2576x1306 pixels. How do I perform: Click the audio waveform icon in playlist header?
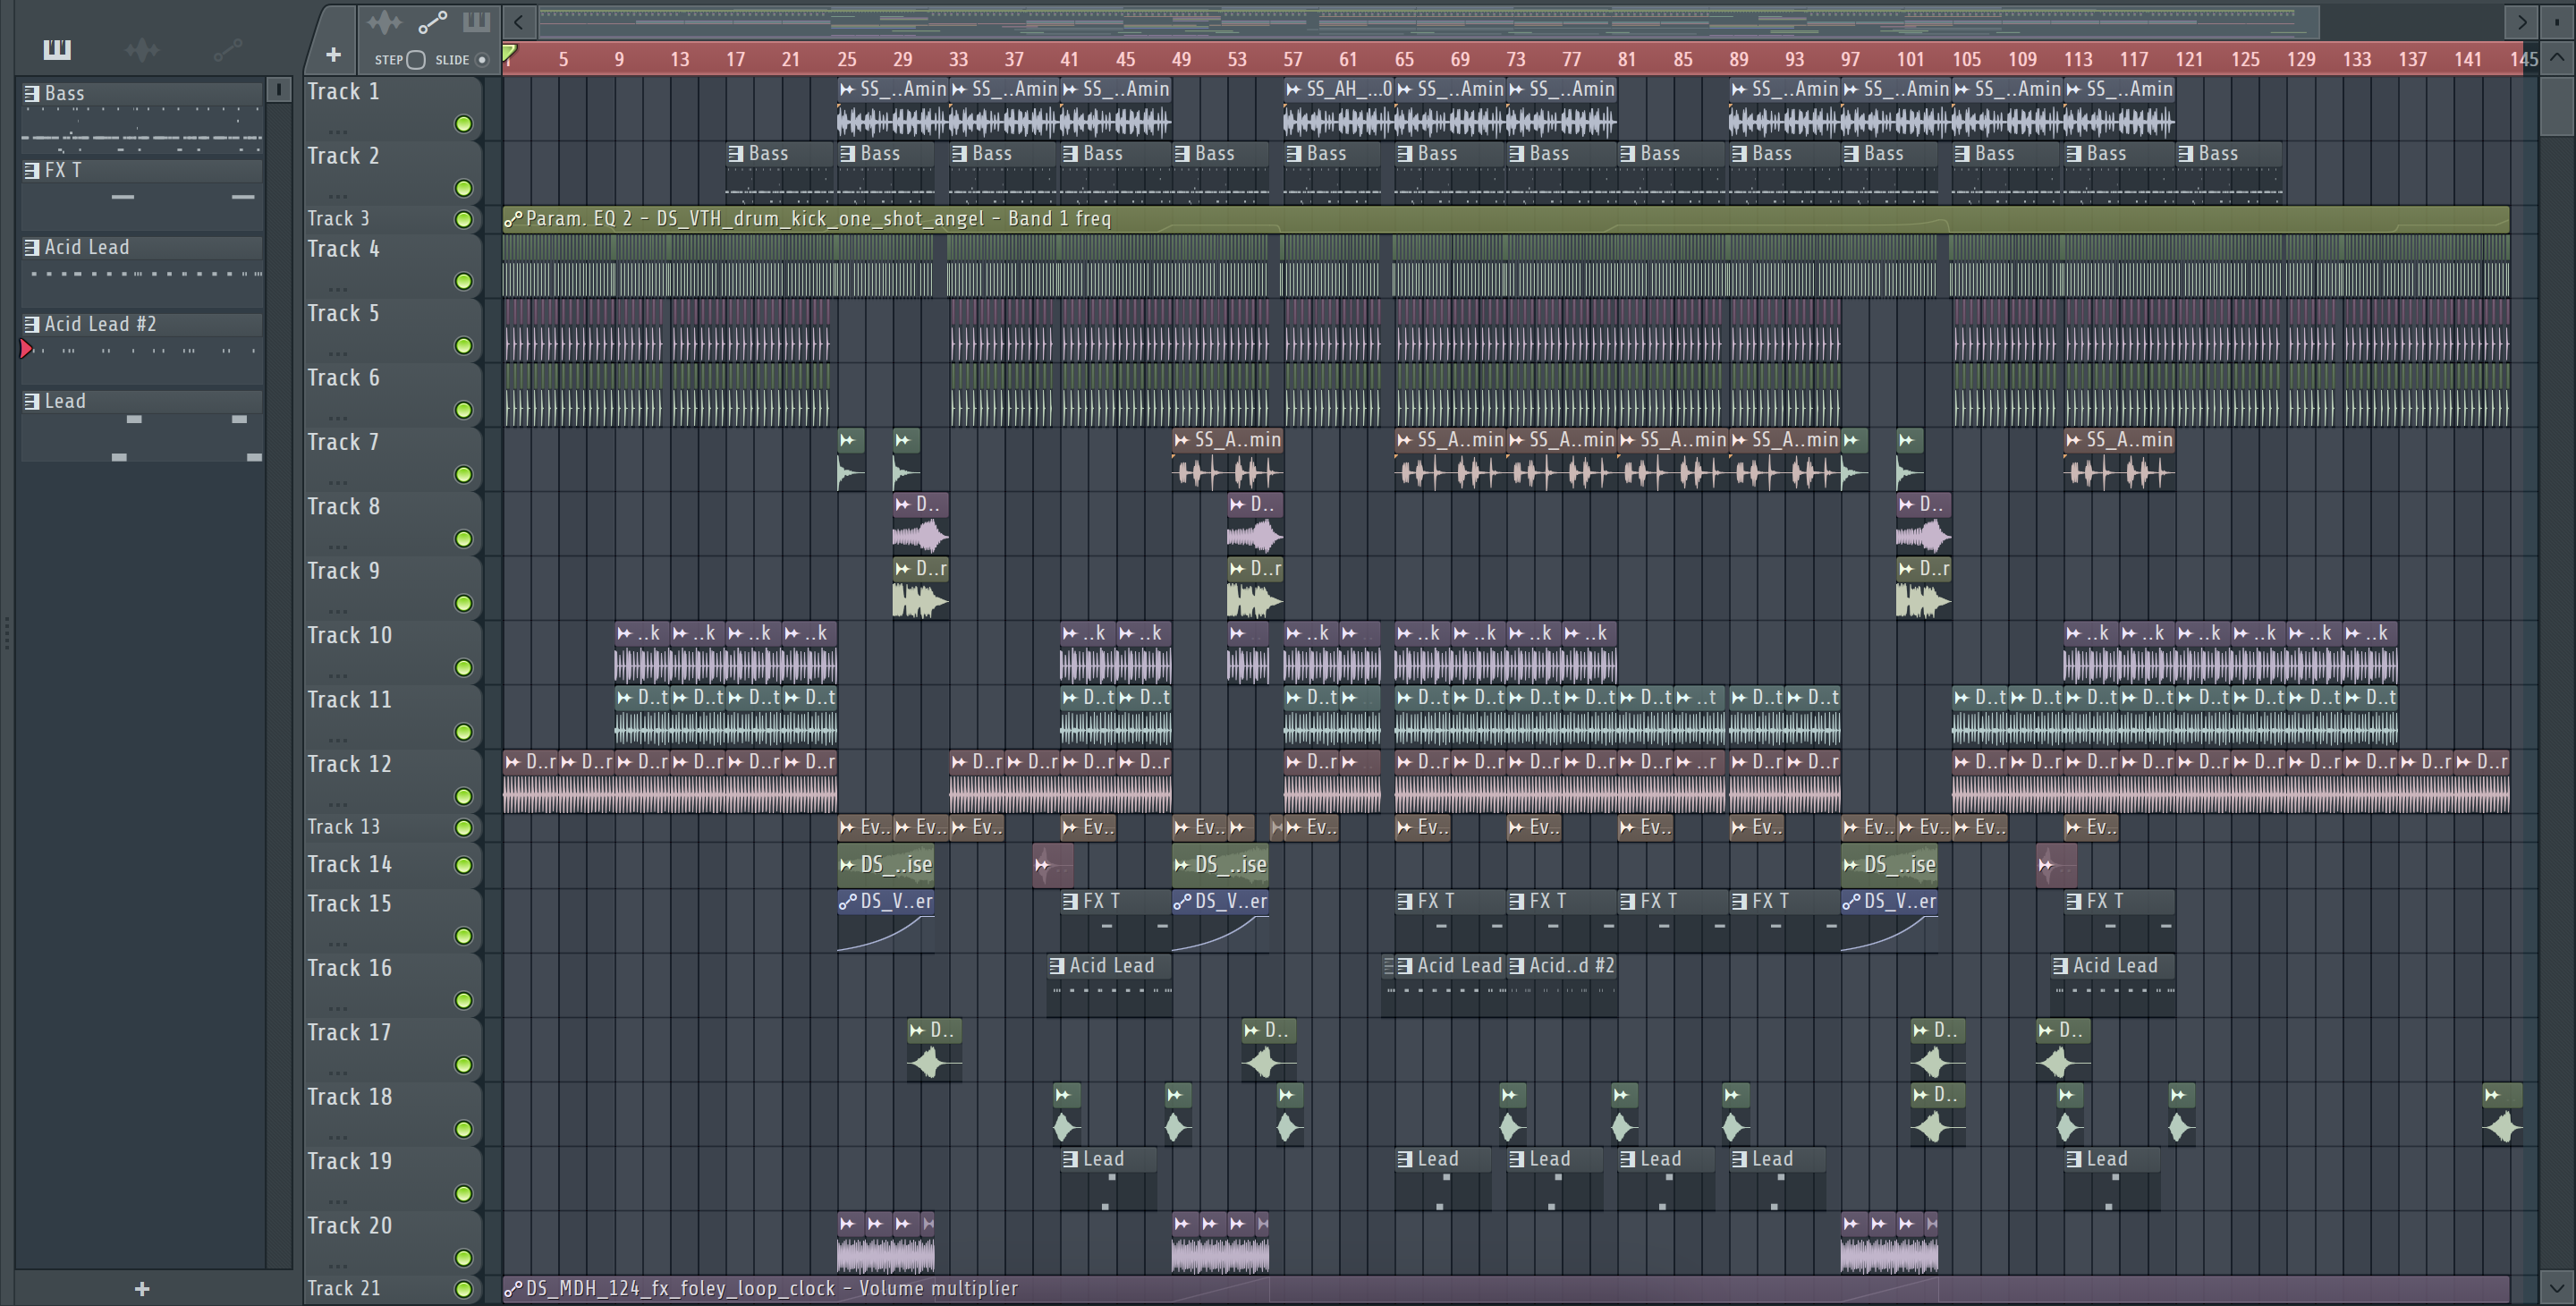click(x=384, y=22)
